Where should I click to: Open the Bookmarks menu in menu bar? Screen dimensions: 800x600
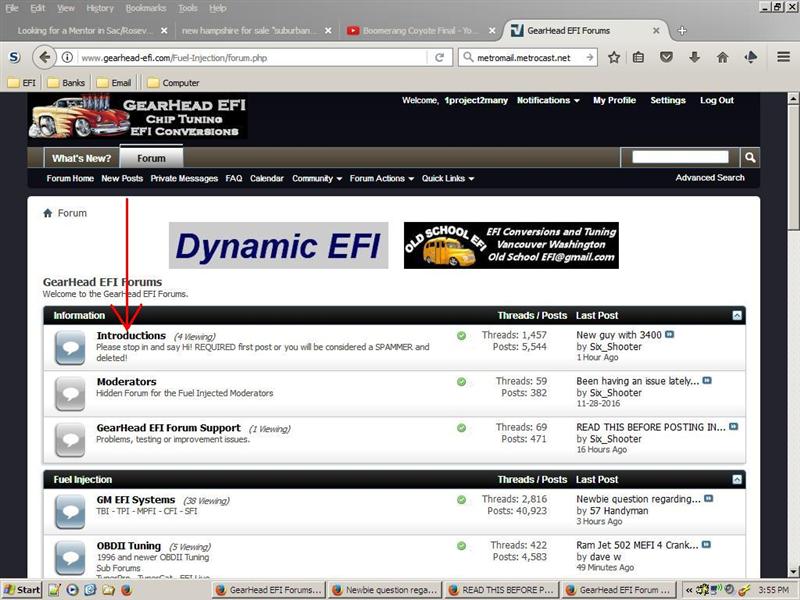click(146, 8)
